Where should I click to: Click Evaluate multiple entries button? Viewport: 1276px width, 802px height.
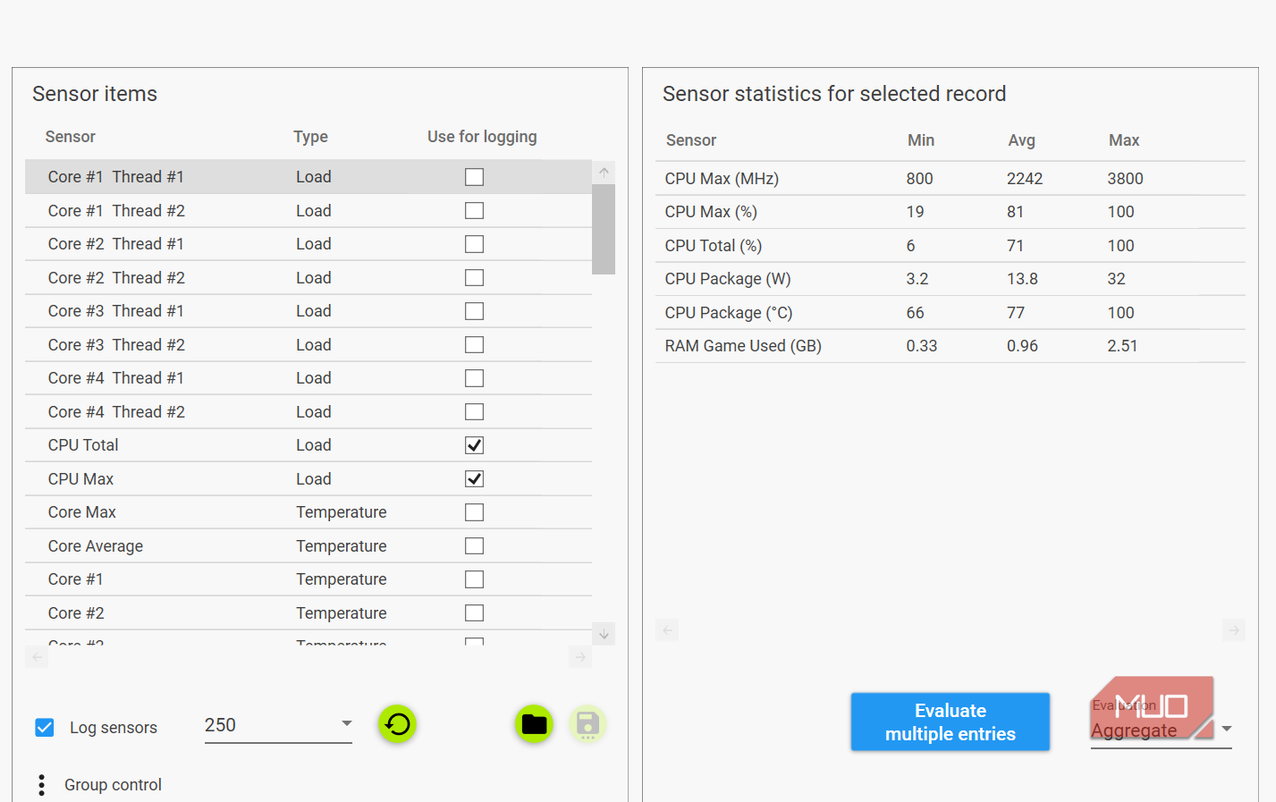[950, 722]
